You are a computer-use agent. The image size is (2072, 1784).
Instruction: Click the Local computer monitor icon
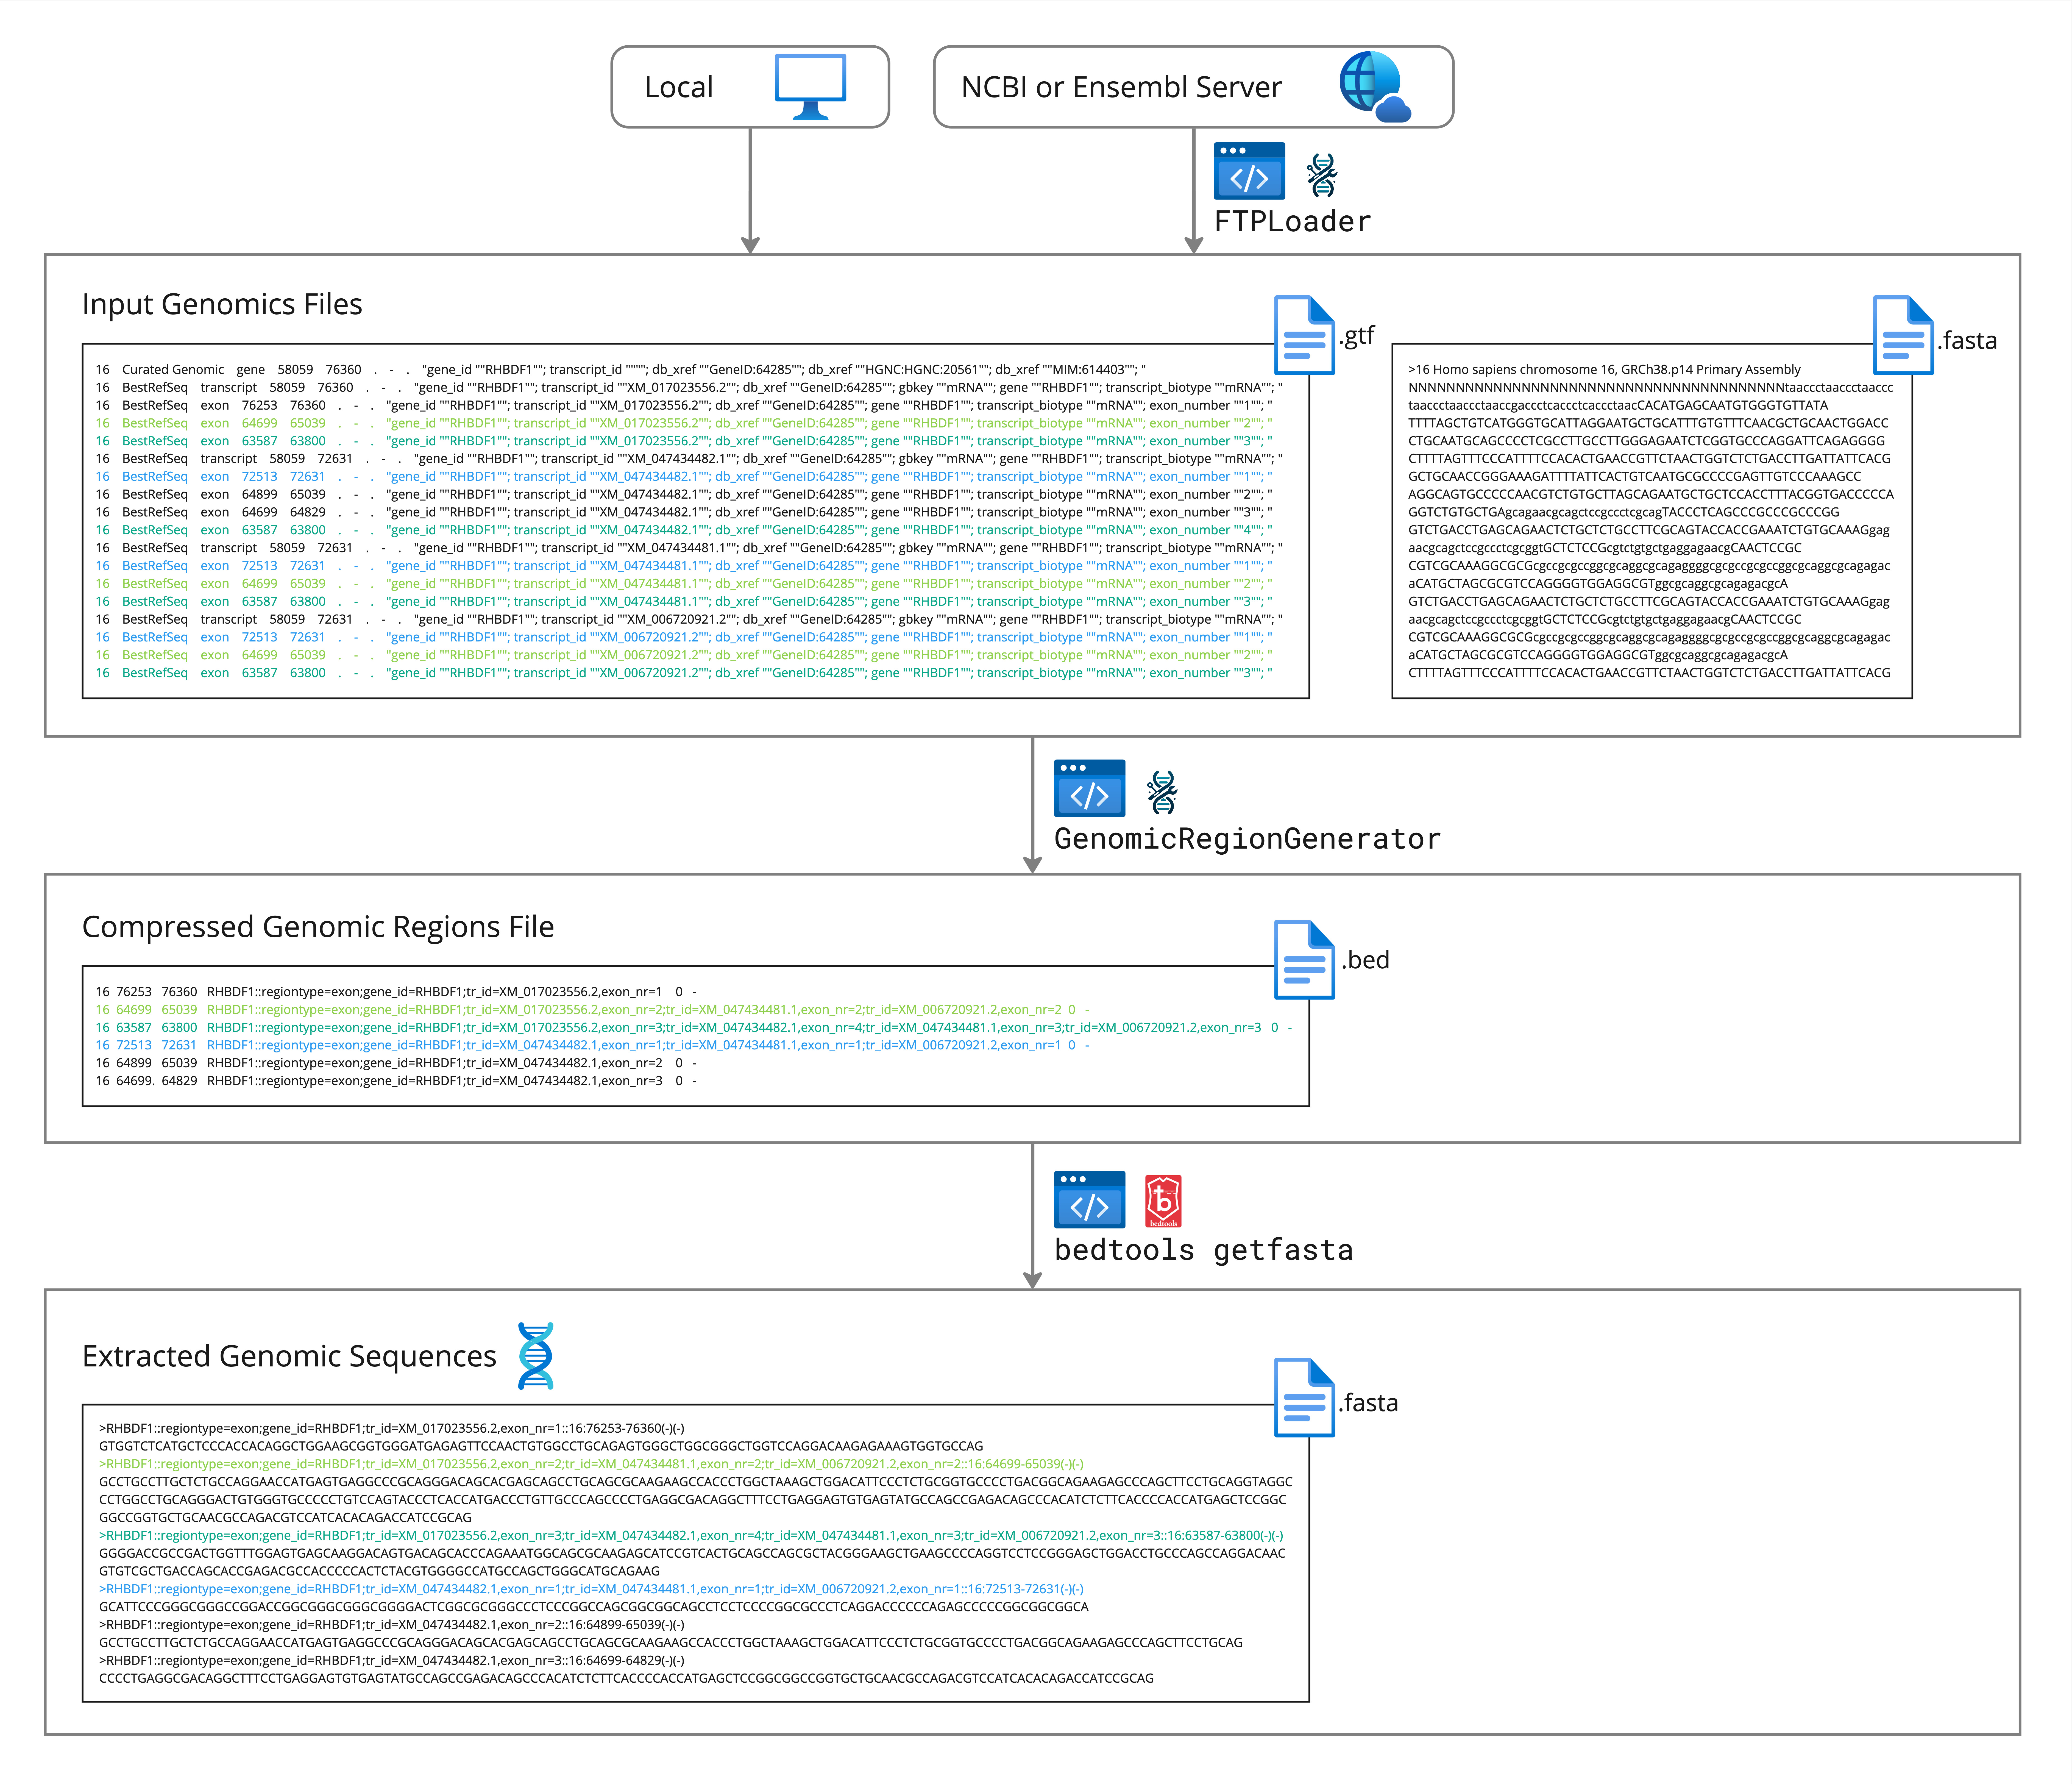click(810, 87)
